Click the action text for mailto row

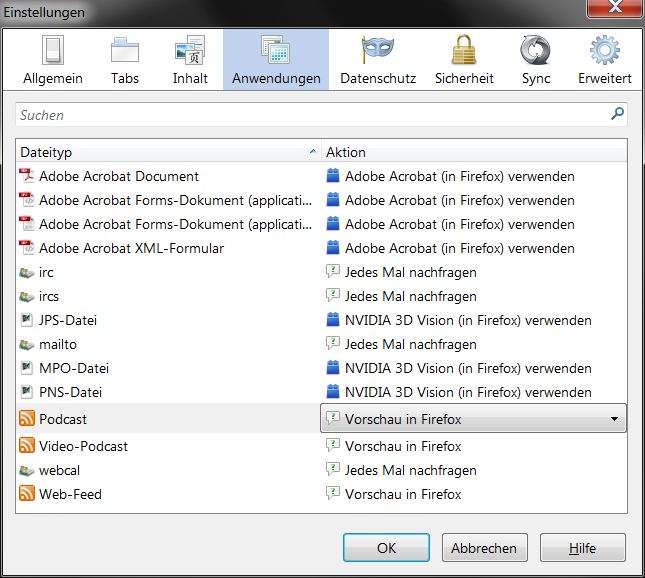411,344
